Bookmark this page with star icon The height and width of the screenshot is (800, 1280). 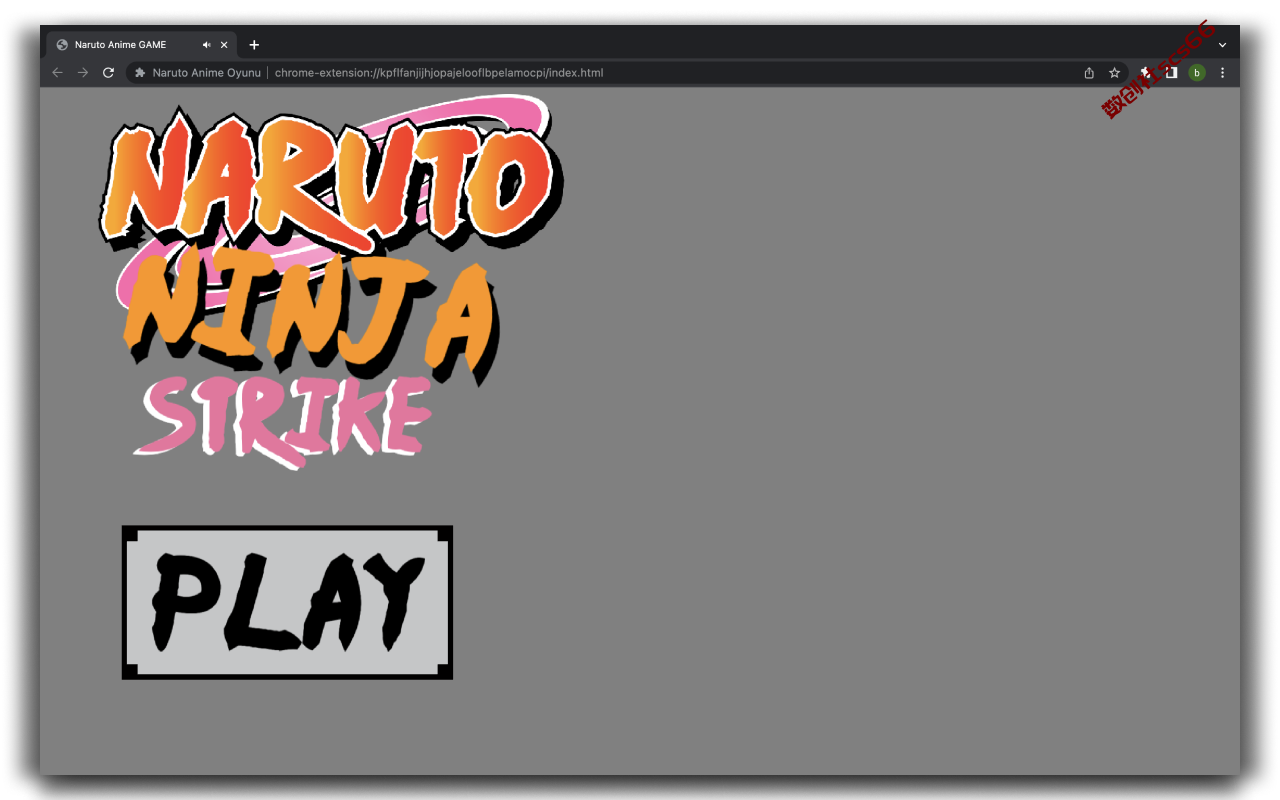[1114, 73]
